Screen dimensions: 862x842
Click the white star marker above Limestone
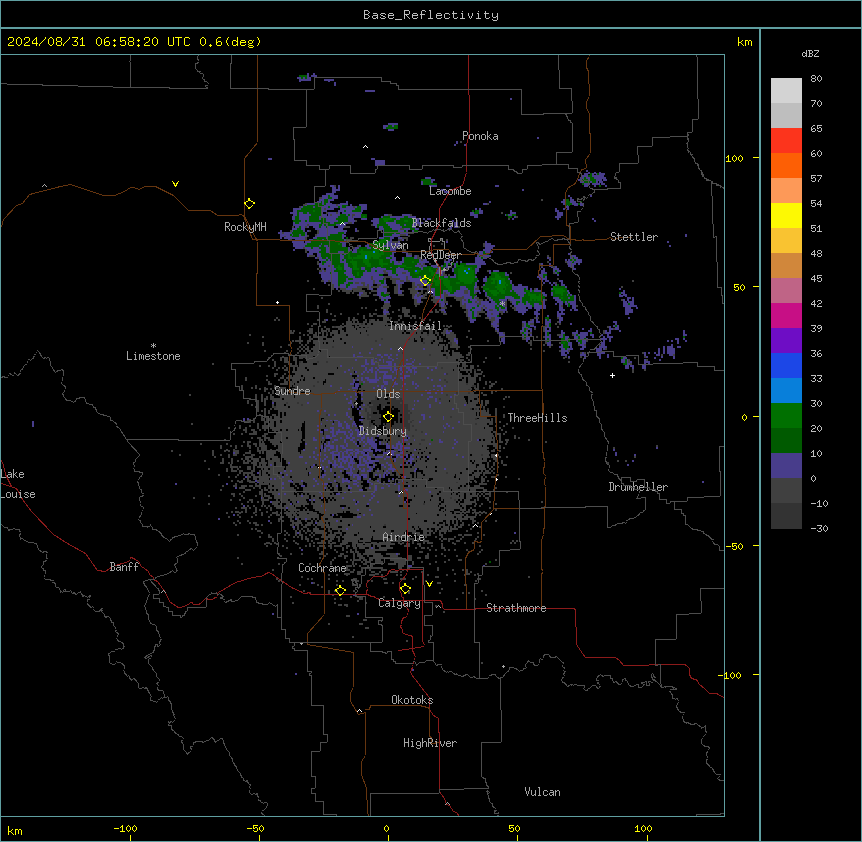[153, 345]
